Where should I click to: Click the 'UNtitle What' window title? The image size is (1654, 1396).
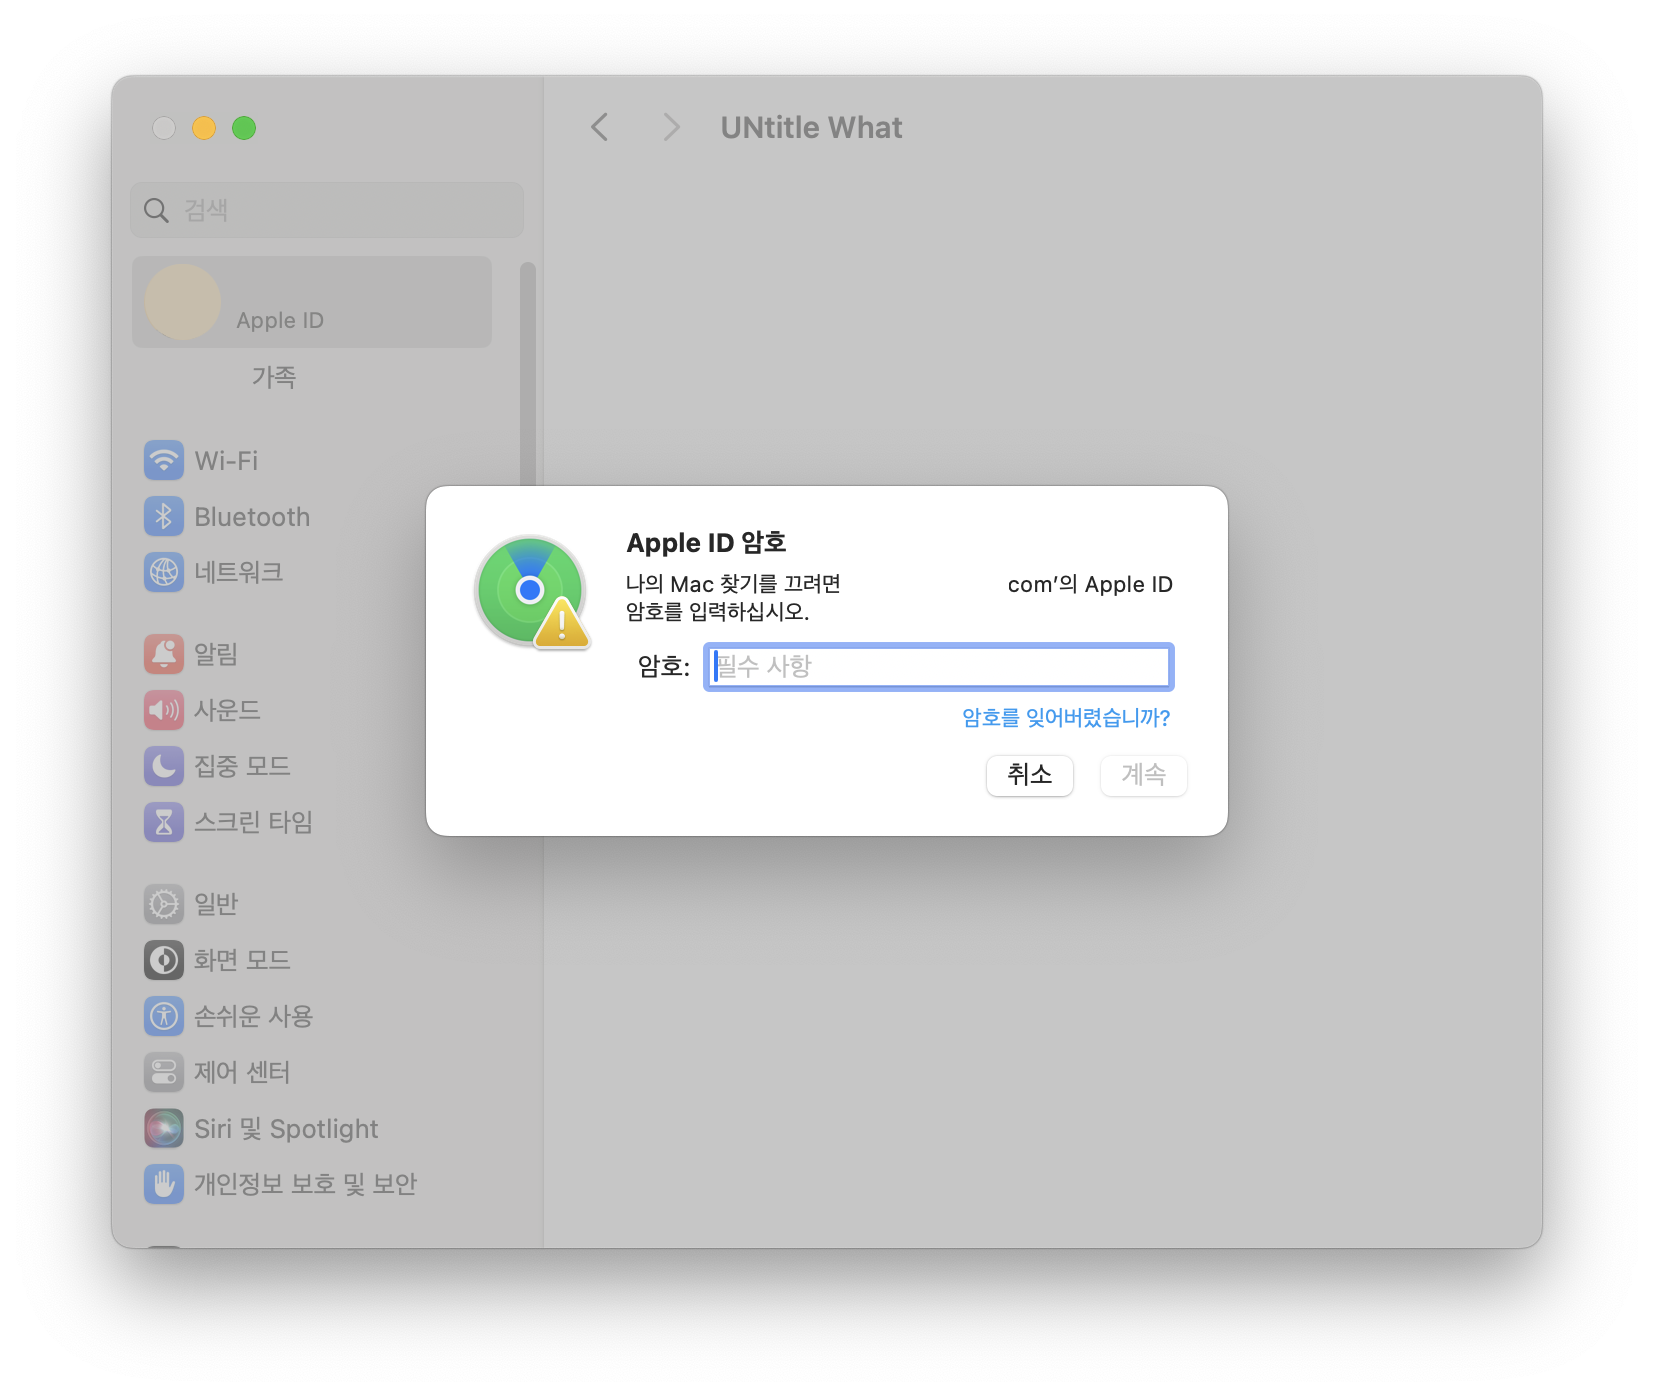(811, 128)
